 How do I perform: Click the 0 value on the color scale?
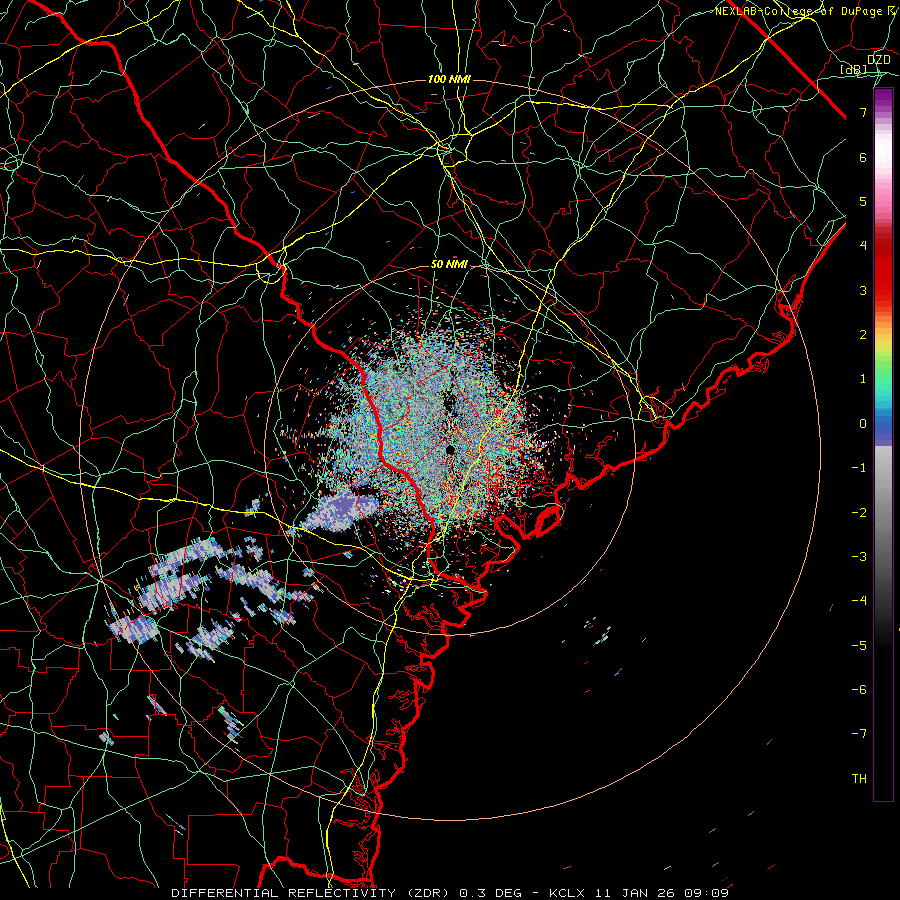click(x=863, y=424)
